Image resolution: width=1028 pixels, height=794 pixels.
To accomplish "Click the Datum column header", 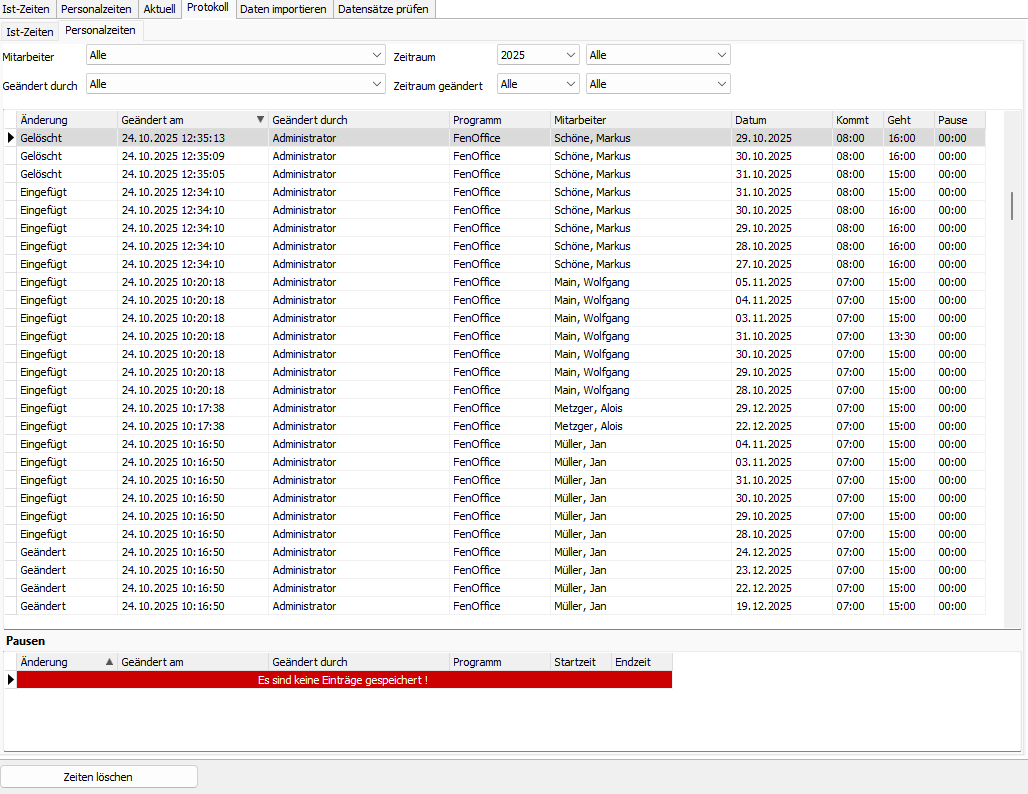I will (781, 120).
